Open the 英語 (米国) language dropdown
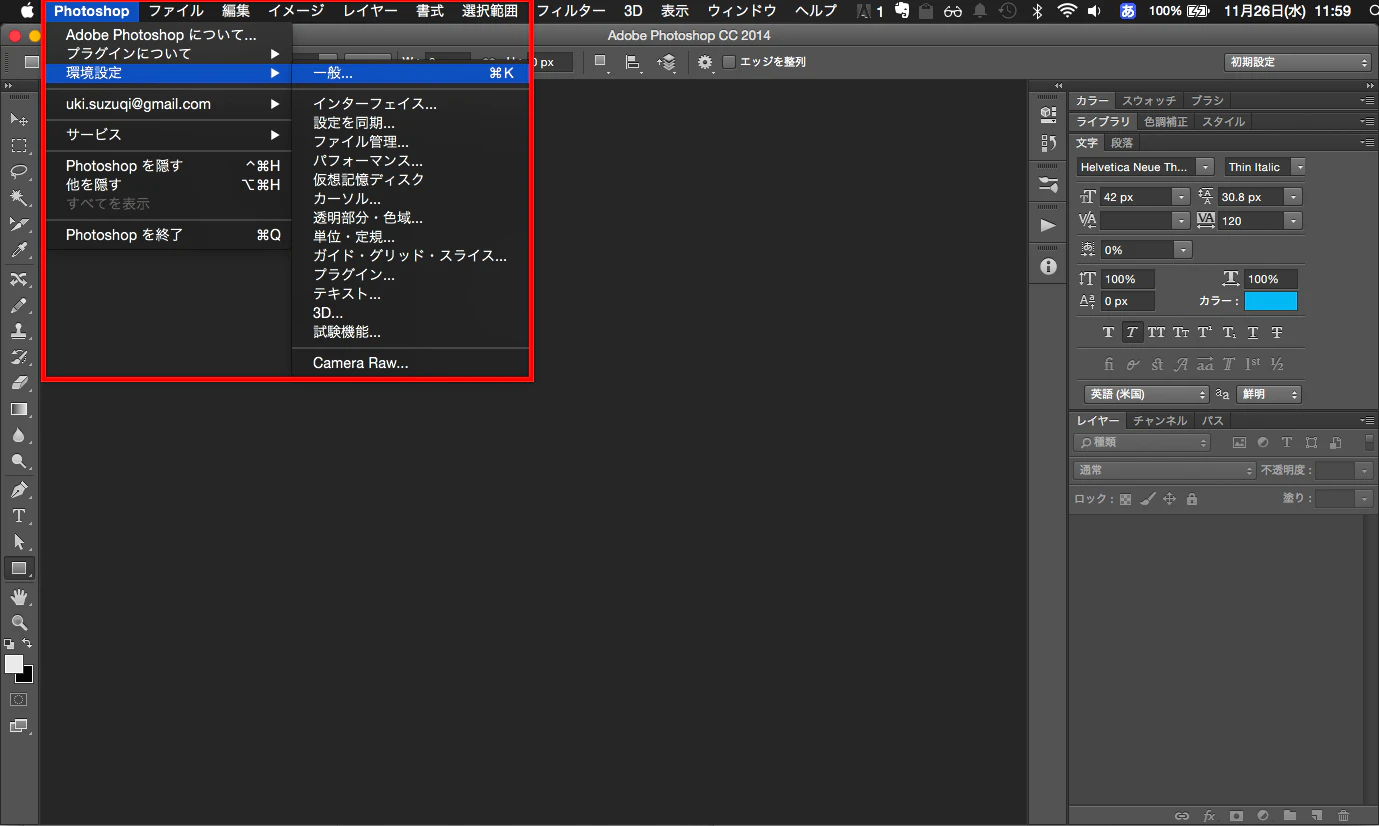1379x826 pixels. pyautogui.click(x=1147, y=394)
